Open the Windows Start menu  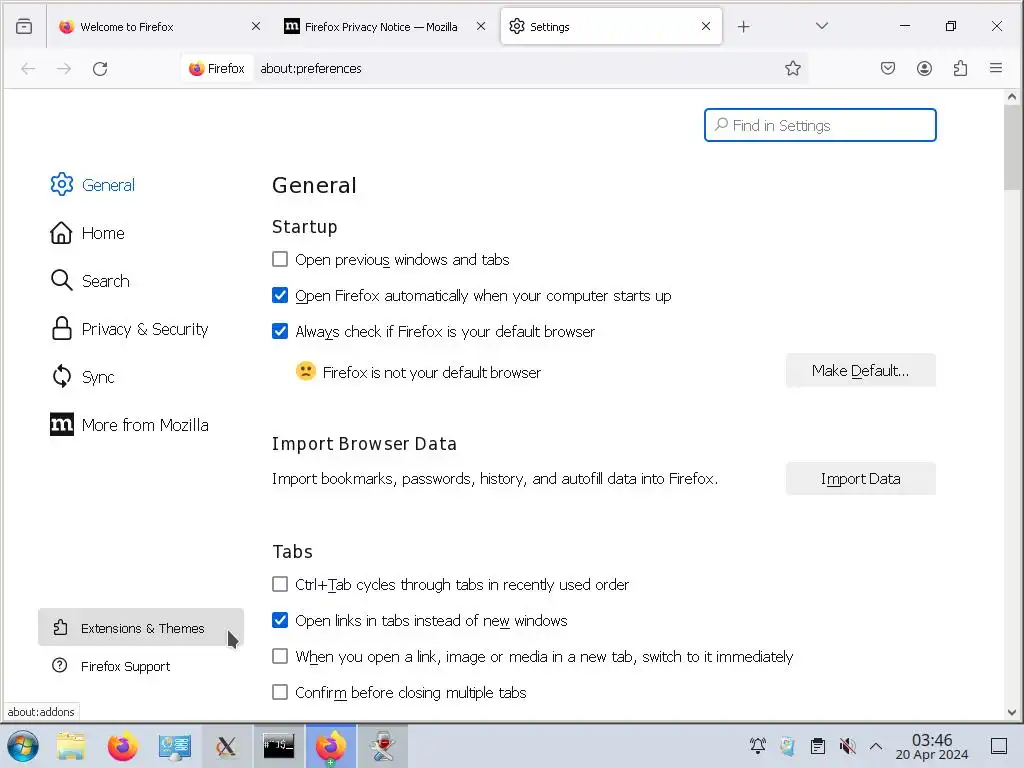pos(23,746)
